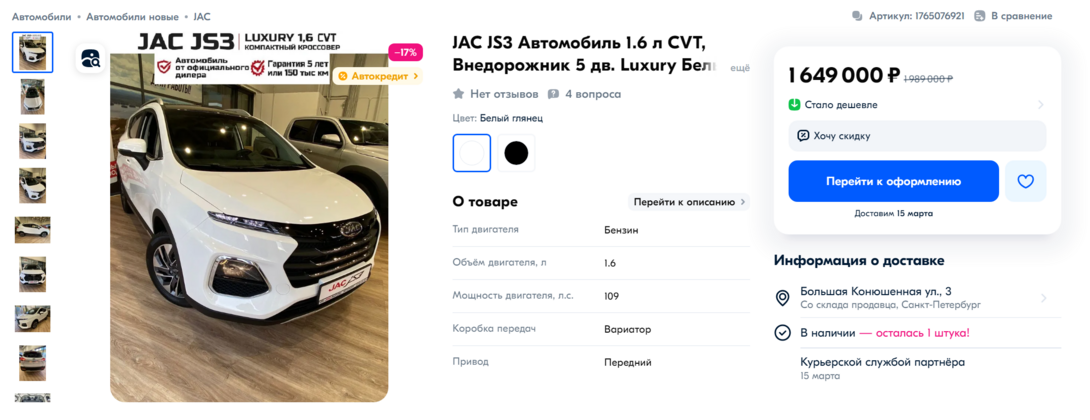Click the star icon beside Нет отзывов

point(458,94)
